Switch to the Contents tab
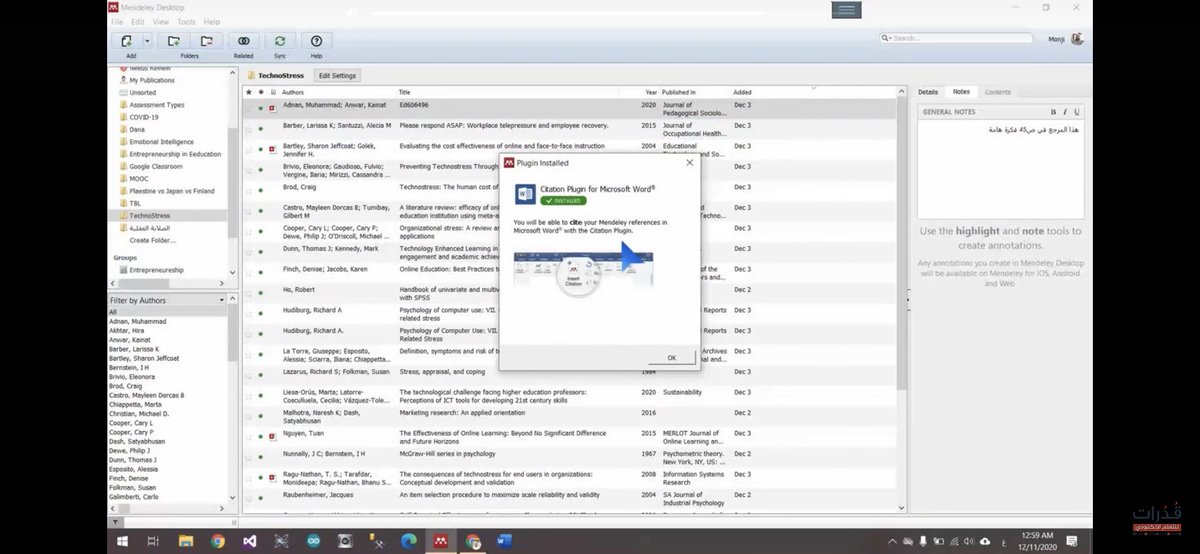 pyautogui.click(x=998, y=92)
